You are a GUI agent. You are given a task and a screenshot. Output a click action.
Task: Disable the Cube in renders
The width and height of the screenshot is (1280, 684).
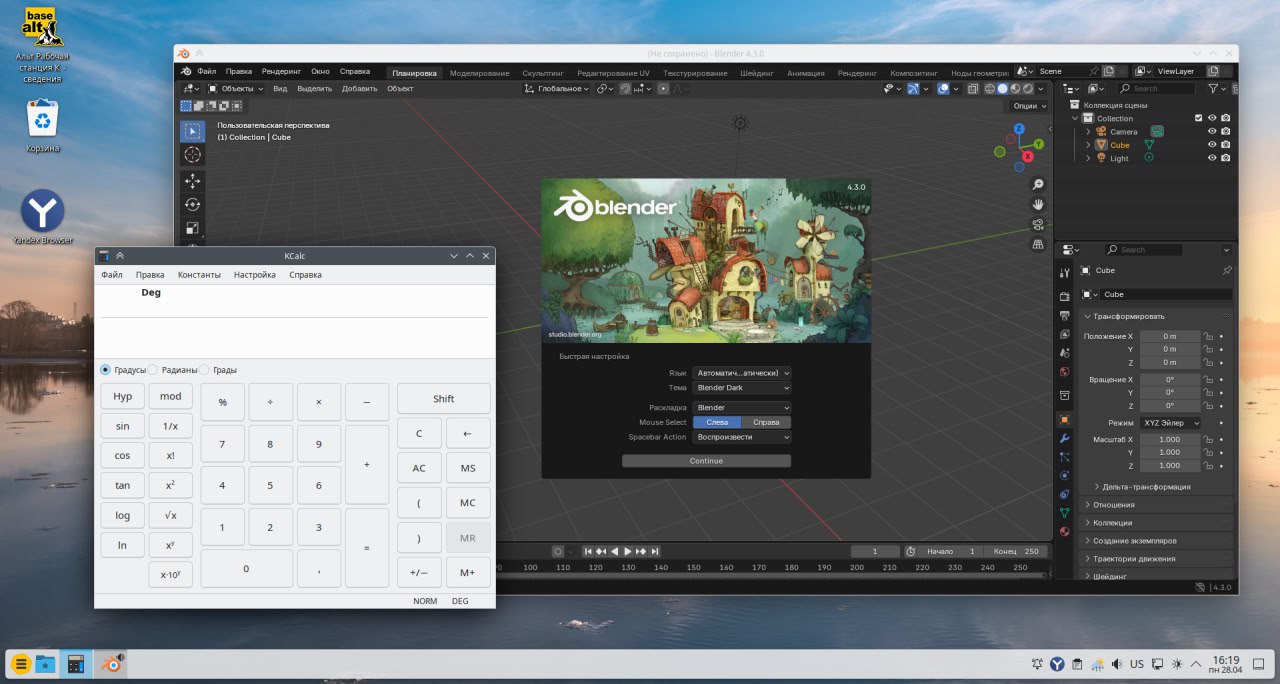point(1225,145)
